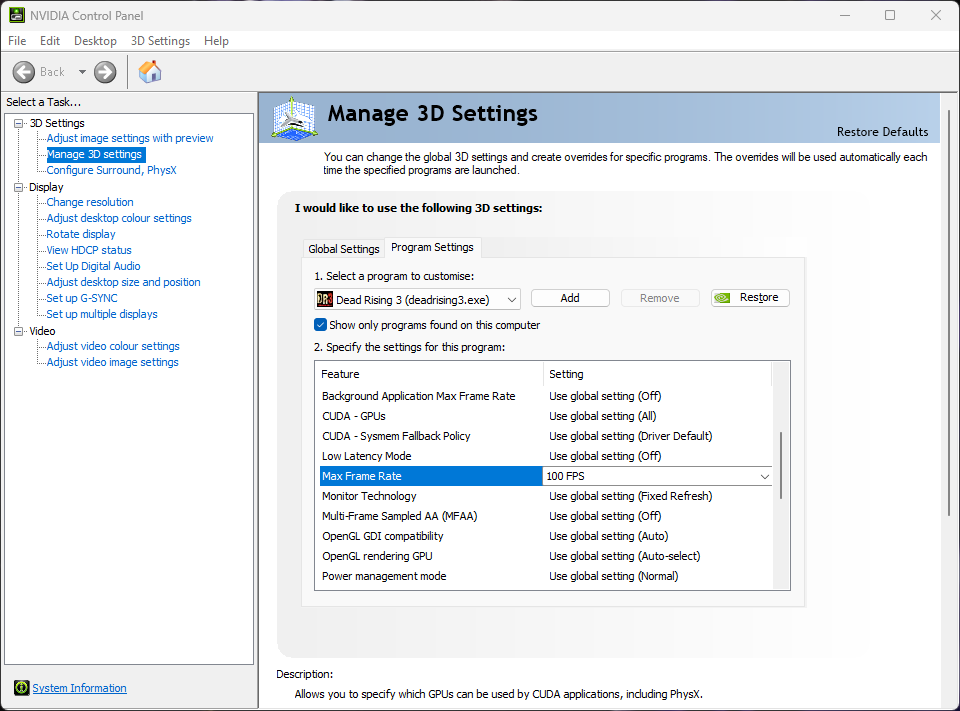Open the back history dropdown arrow

tap(82, 72)
